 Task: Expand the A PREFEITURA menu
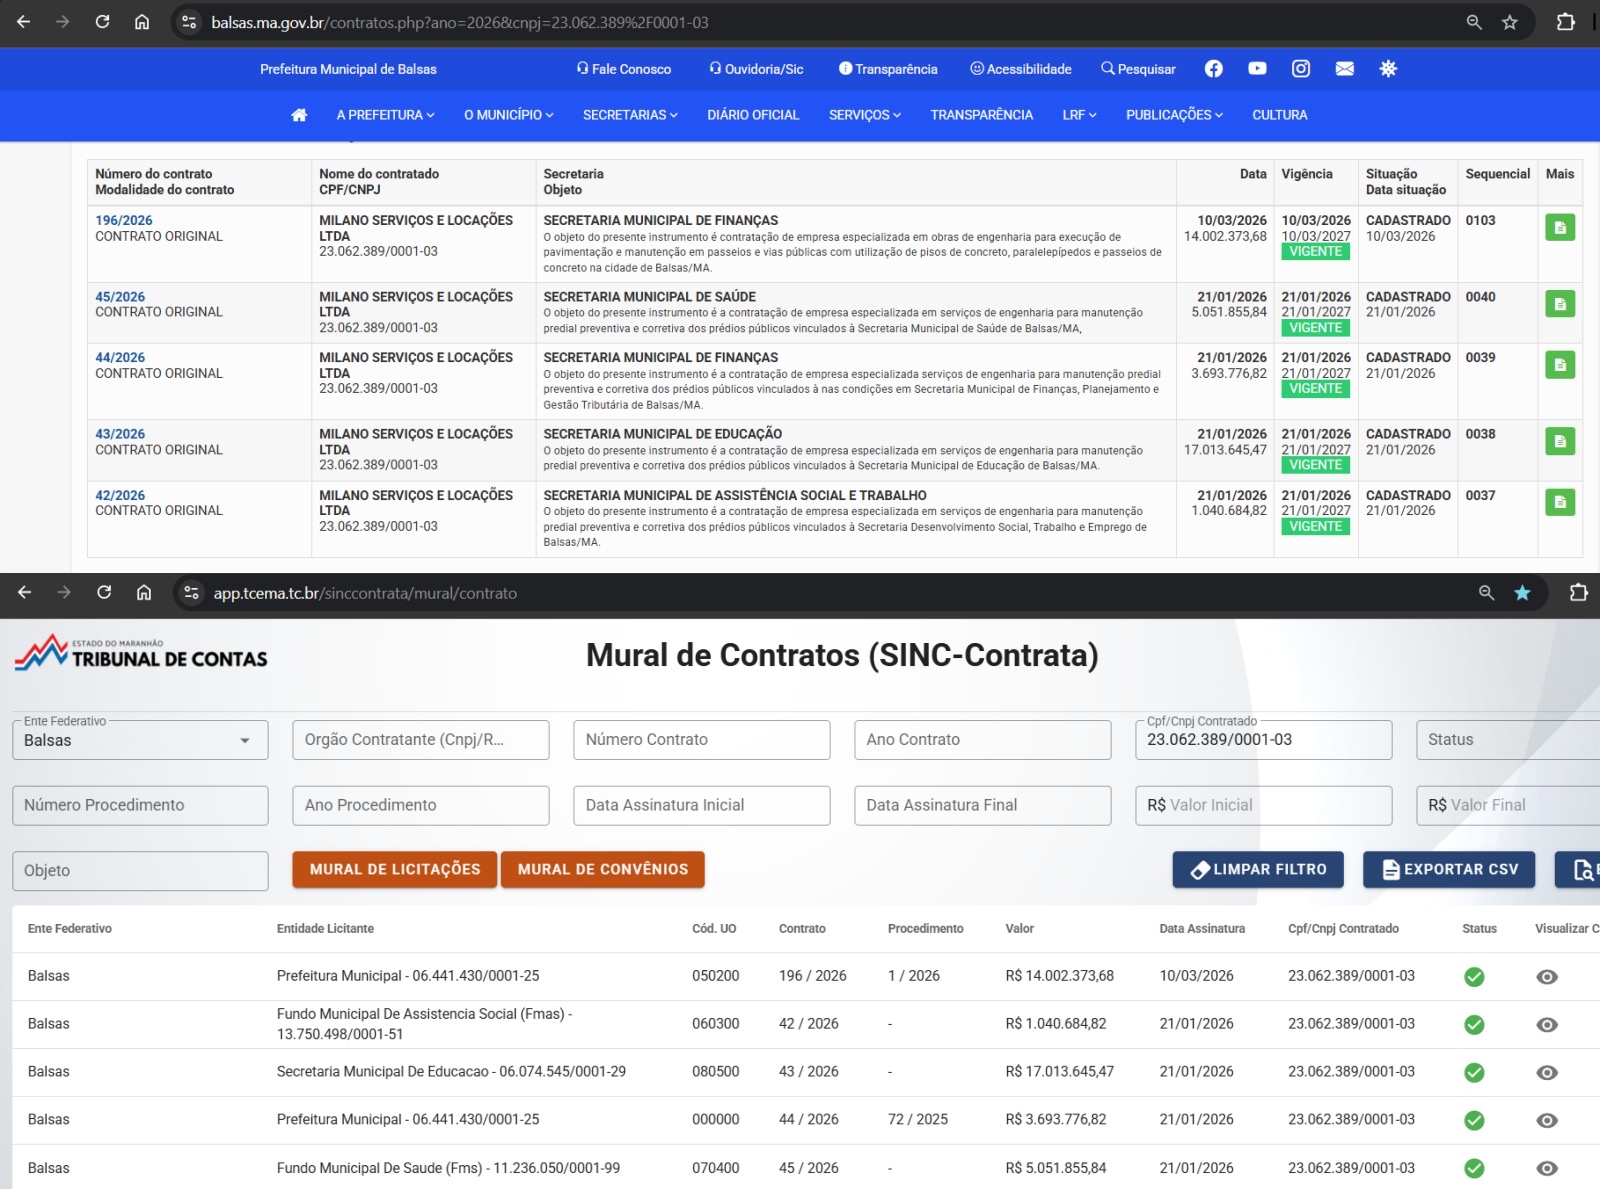click(x=385, y=115)
